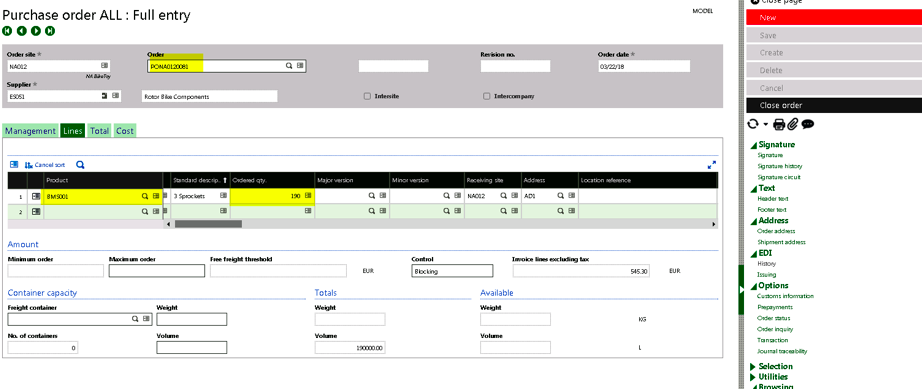Expand the Selection section
This screenshot has width=923, height=390.
click(753, 366)
